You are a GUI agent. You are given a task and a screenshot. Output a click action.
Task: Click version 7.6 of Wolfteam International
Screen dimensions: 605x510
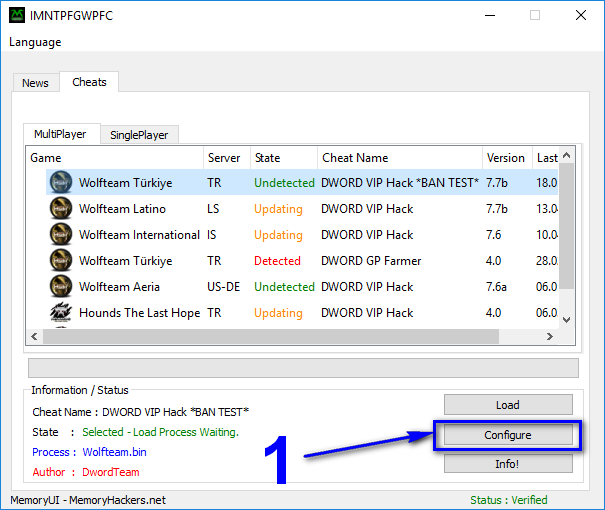[493, 235]
